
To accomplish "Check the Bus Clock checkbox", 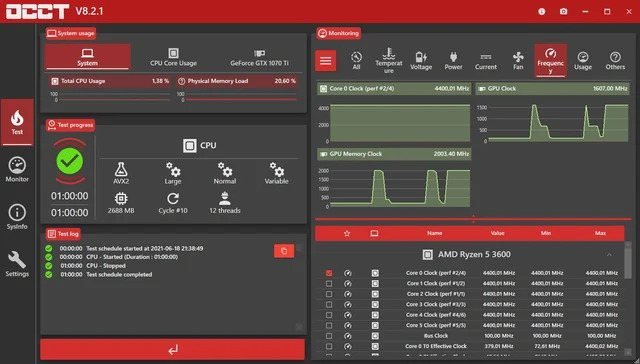I will (329, 336).
